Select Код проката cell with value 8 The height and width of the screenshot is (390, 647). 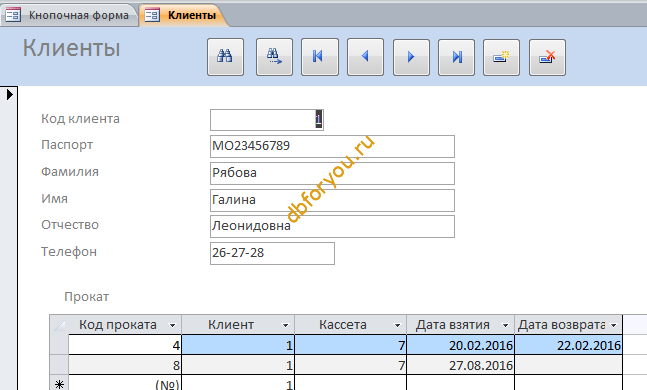125,365
